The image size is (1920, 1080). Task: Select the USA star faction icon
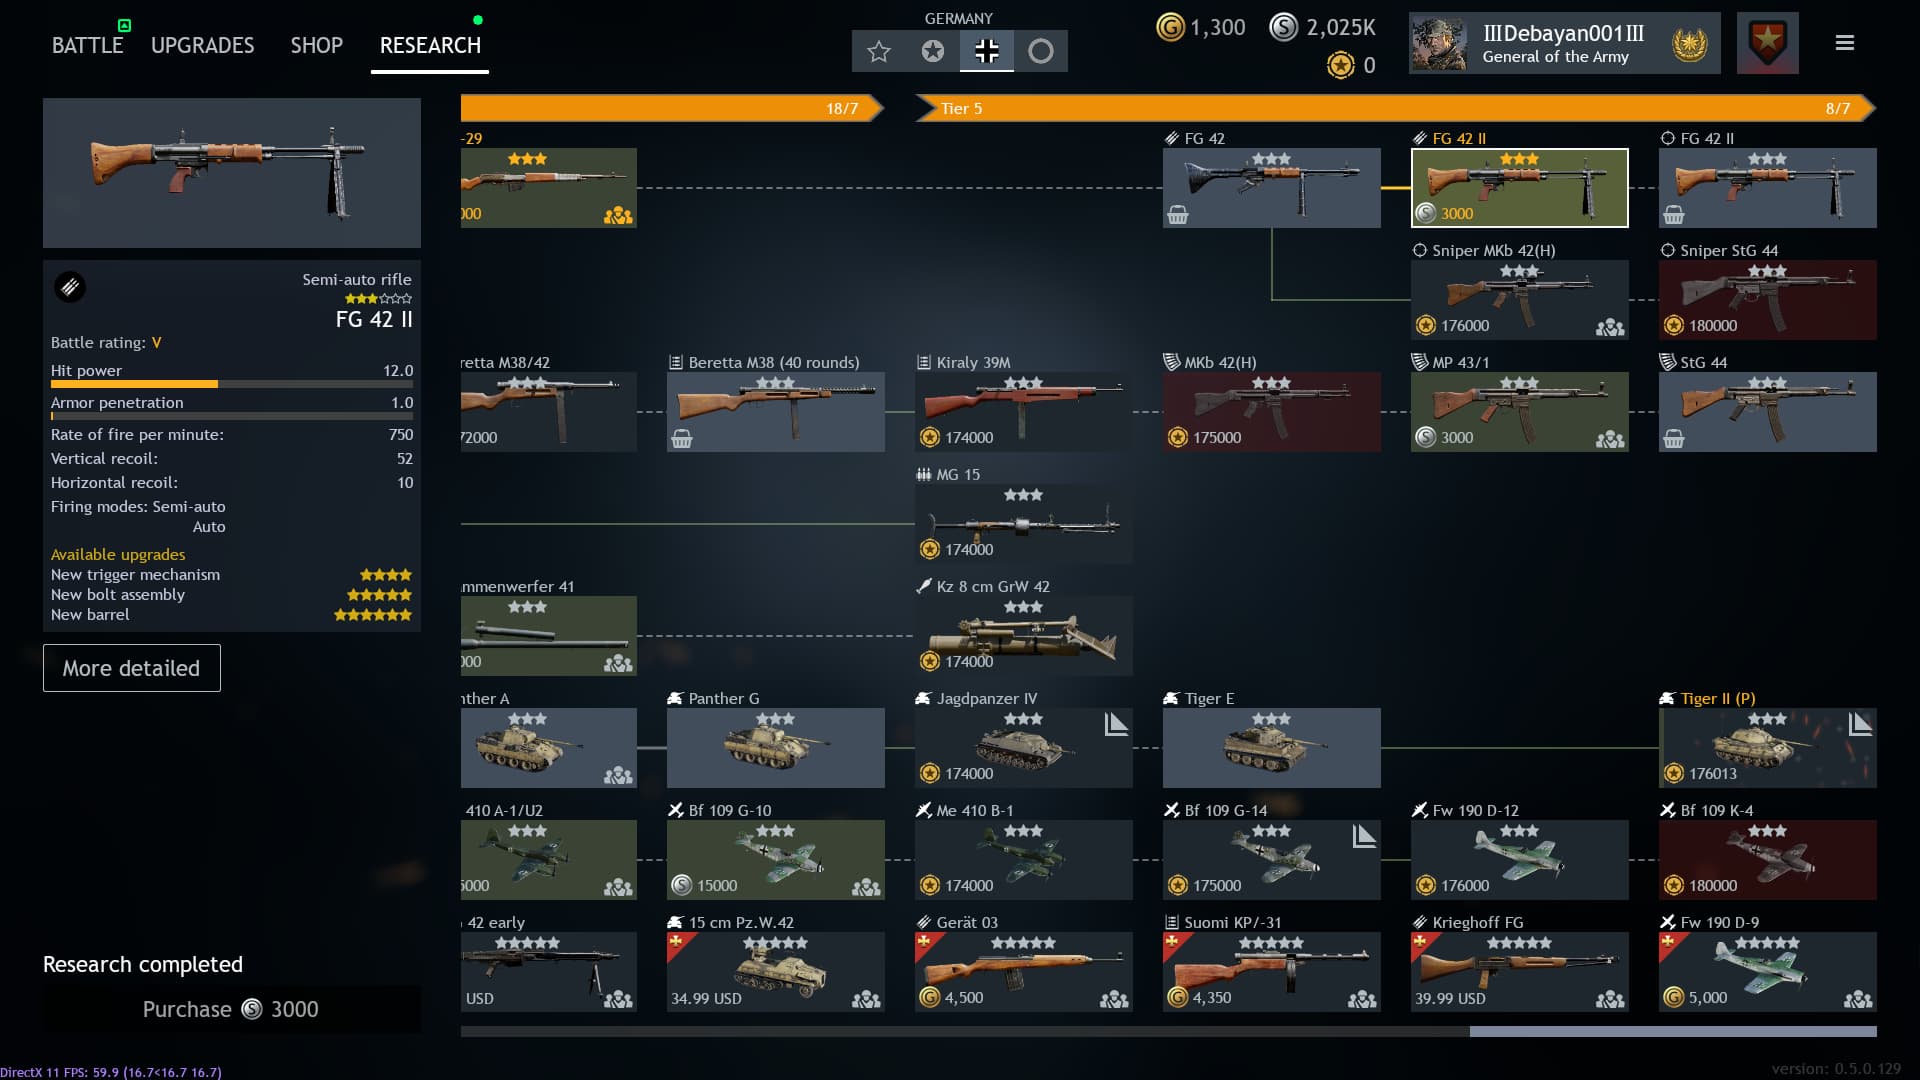pyautogui.click(x=879, y=51)
